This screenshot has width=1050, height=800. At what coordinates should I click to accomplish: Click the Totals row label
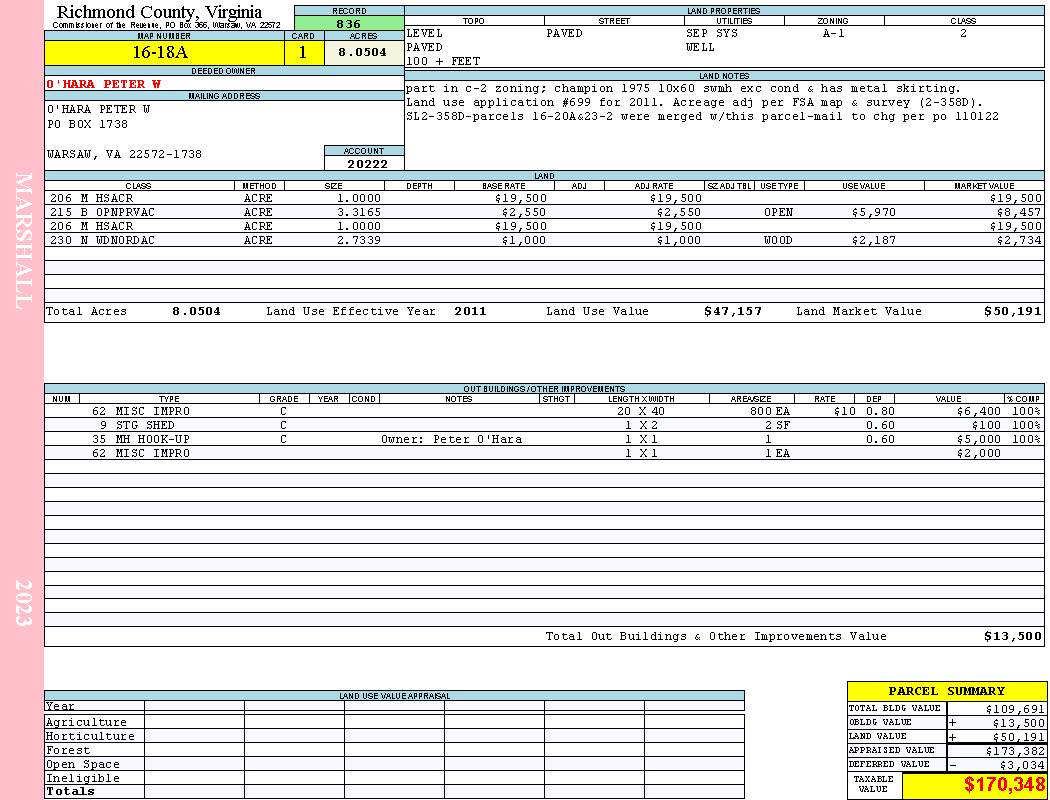click(70, 791)
